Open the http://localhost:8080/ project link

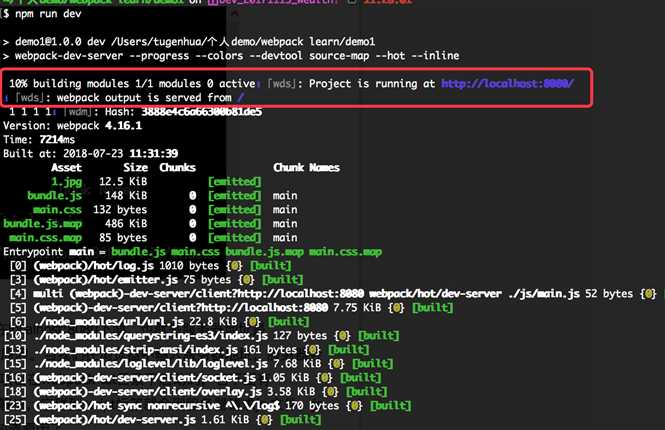[507, 84]
